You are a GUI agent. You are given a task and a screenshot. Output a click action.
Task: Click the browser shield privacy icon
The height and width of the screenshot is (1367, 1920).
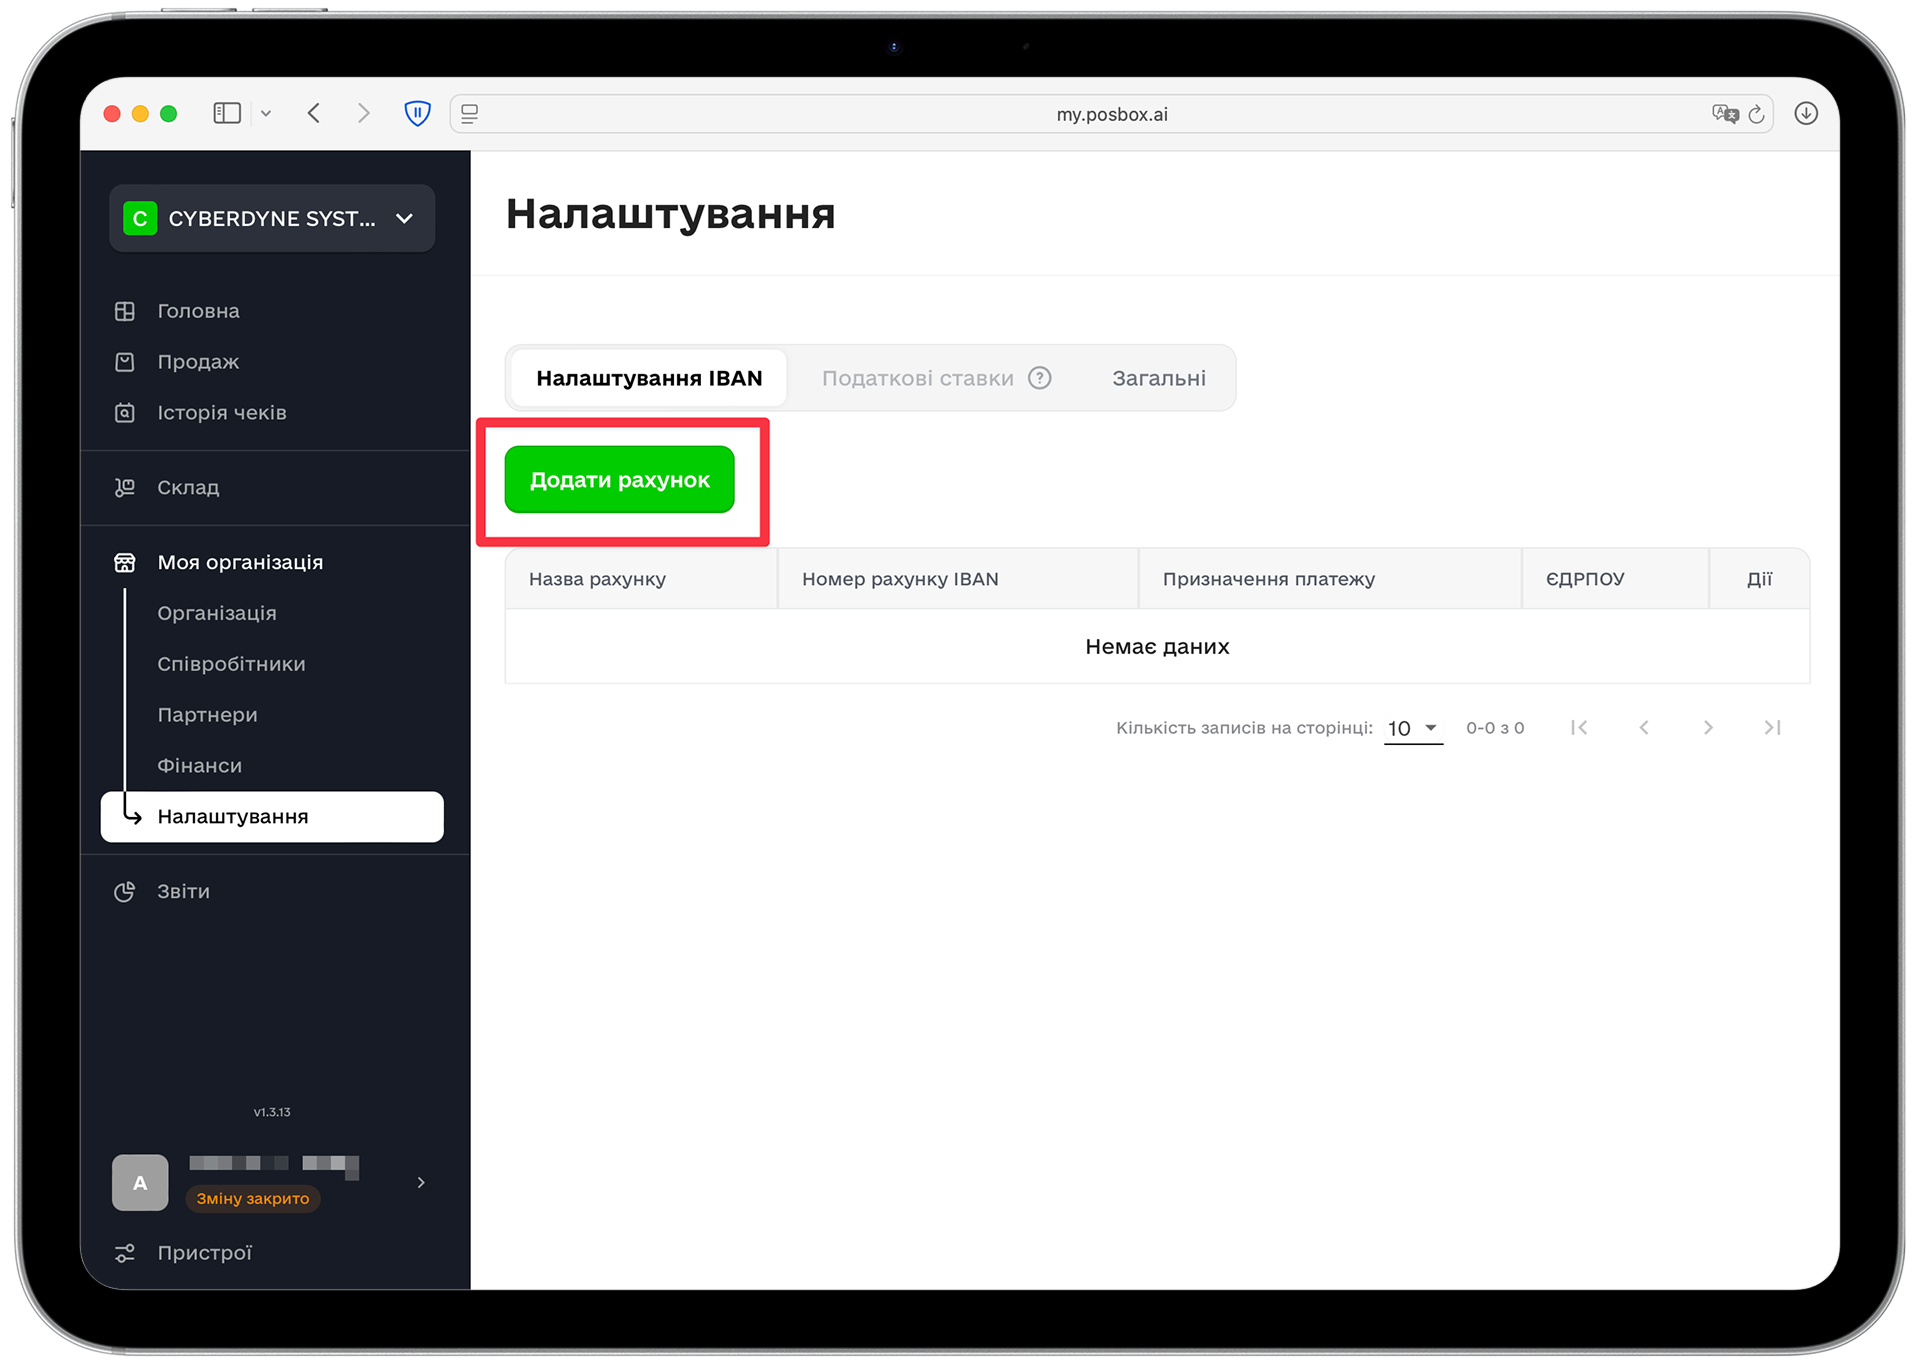point(417,113)
